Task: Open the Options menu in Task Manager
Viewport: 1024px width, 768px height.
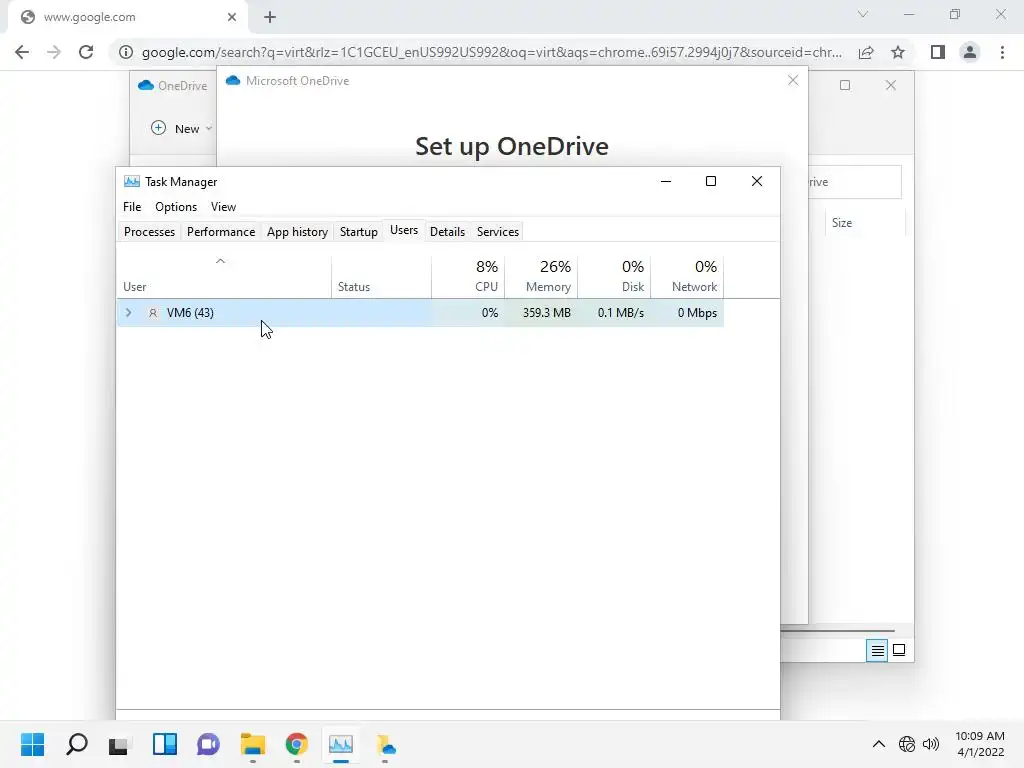Action: (176, 206)
